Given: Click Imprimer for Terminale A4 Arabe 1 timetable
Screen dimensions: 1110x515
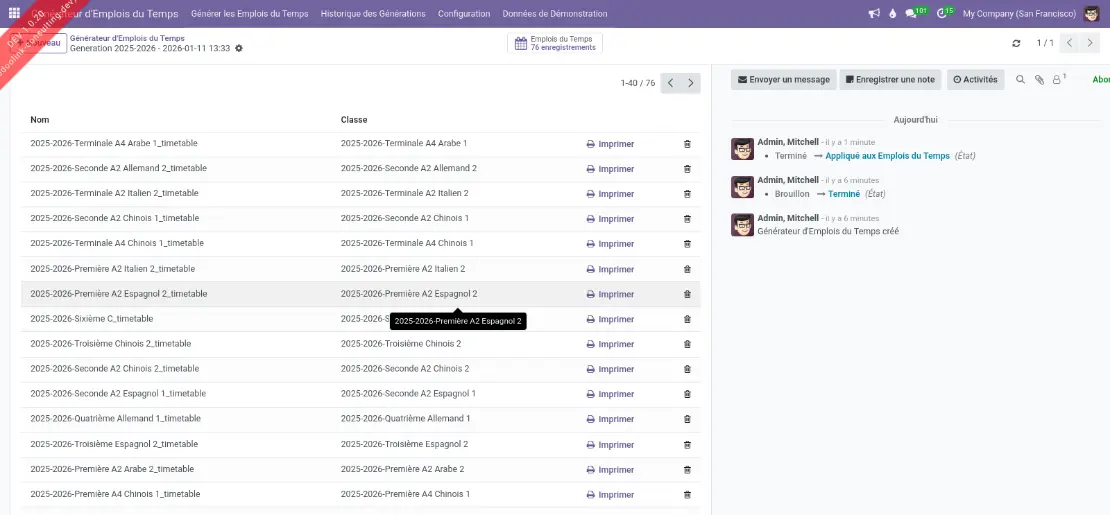Looking at the screenshot, I should click(610, 144).
